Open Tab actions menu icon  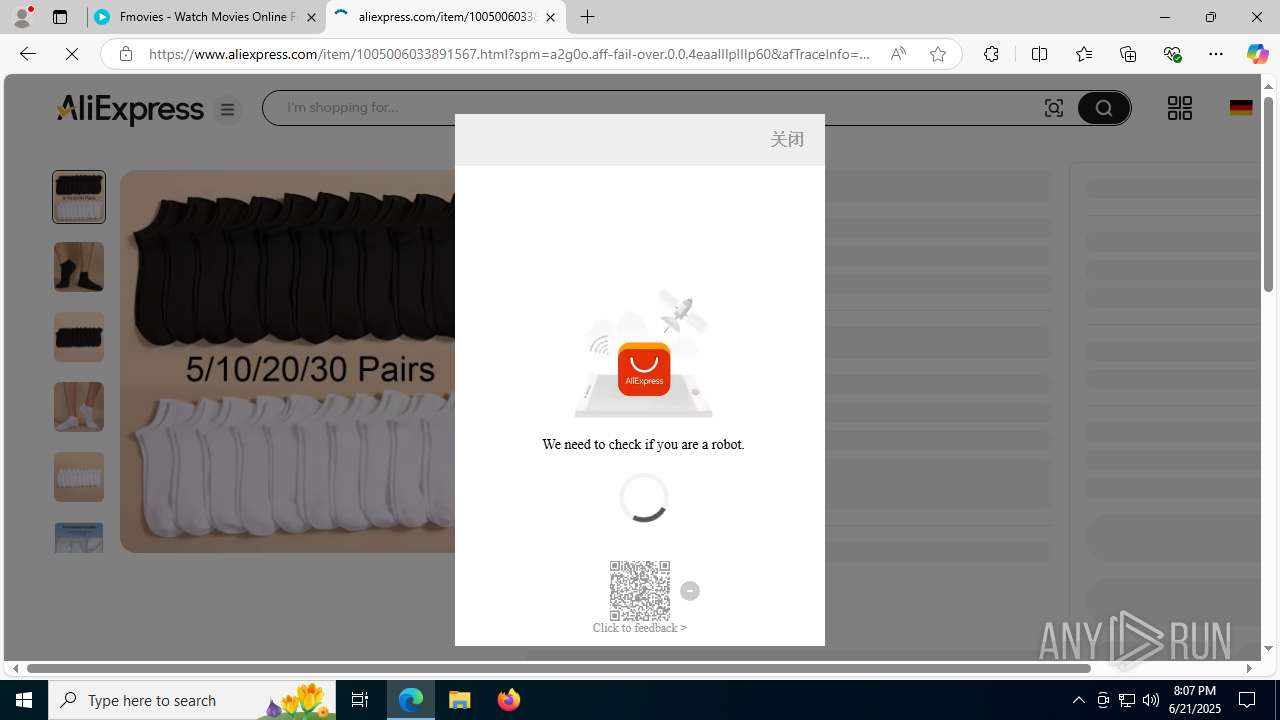tap(60, 17)
